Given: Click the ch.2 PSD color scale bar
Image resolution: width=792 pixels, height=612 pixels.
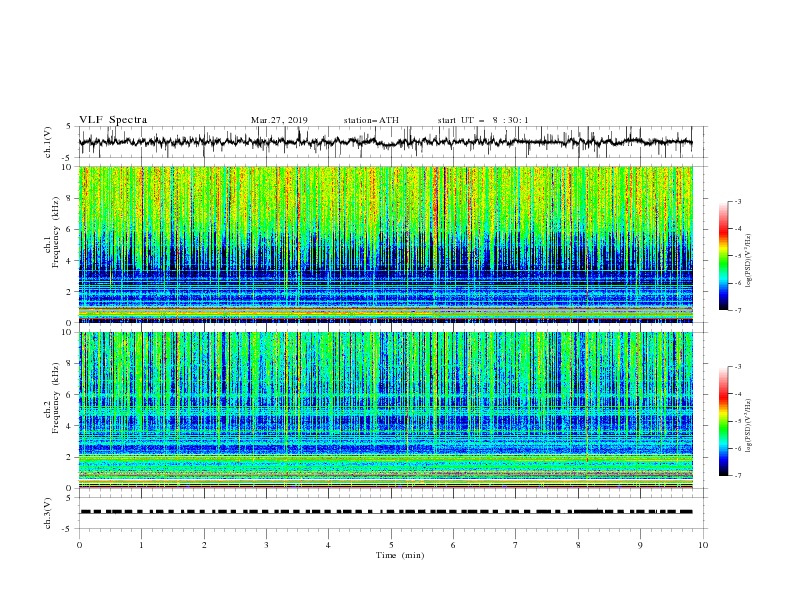Looking at the screenshot, I should coord(724,421).
